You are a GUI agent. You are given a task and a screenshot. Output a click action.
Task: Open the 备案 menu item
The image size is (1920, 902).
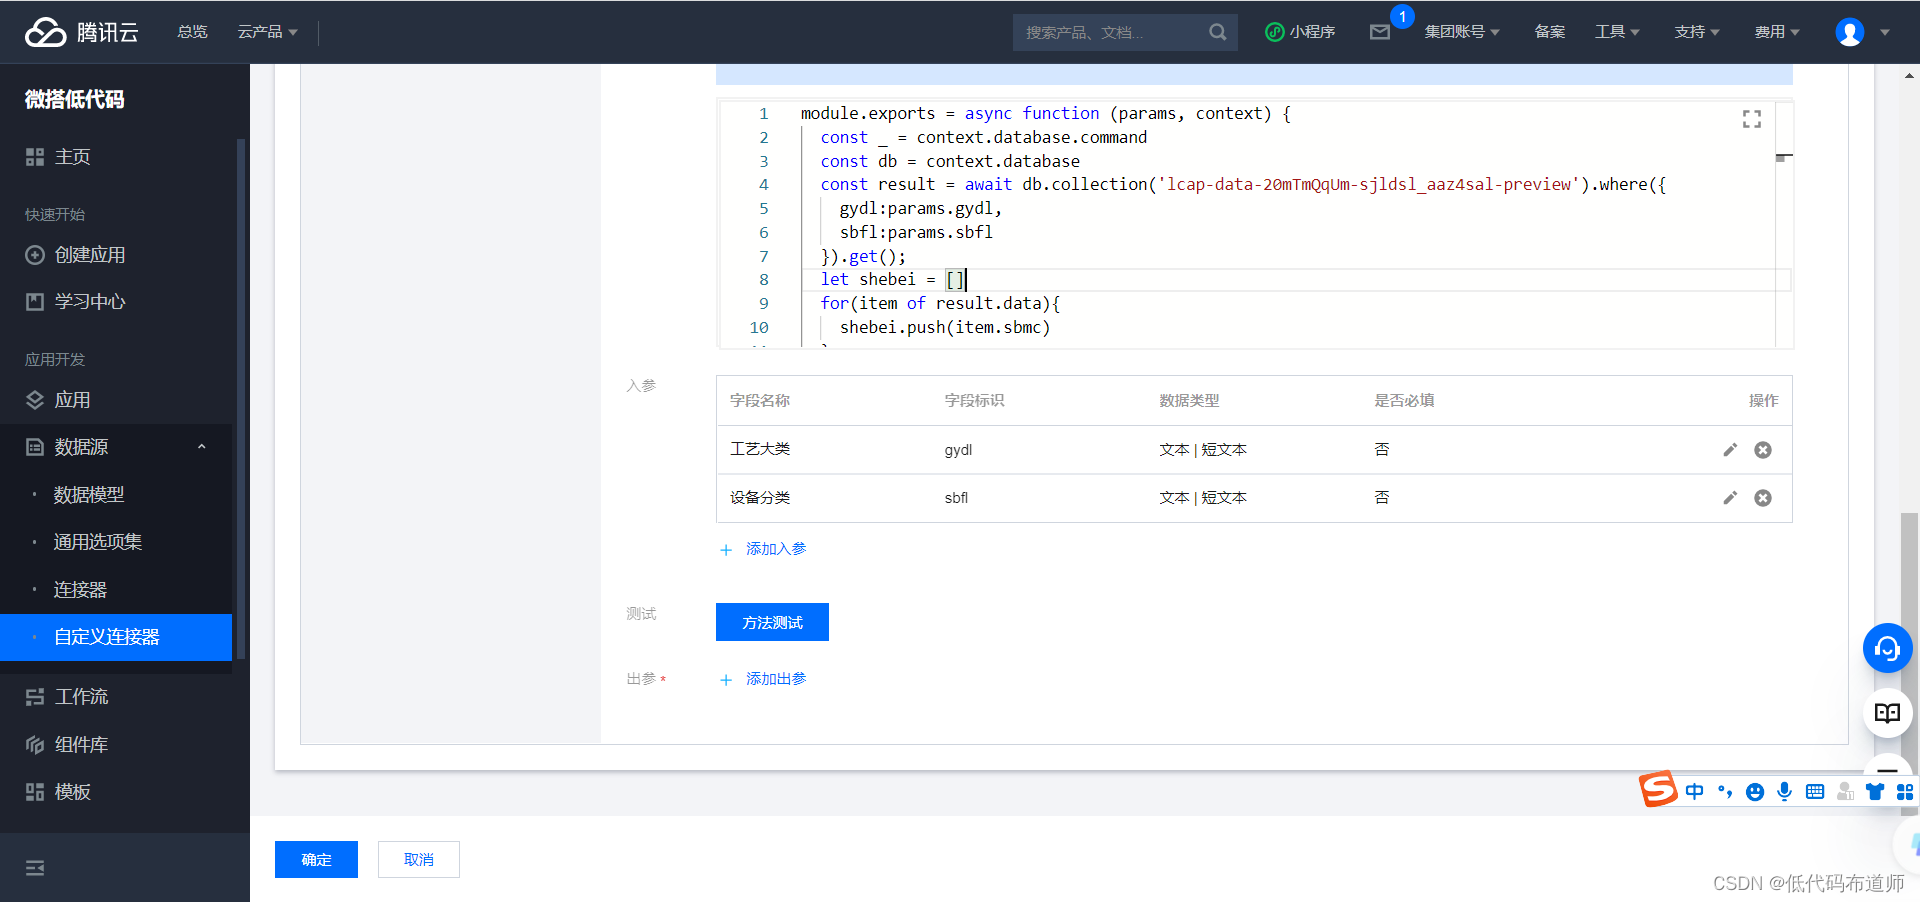(1550, 32)
